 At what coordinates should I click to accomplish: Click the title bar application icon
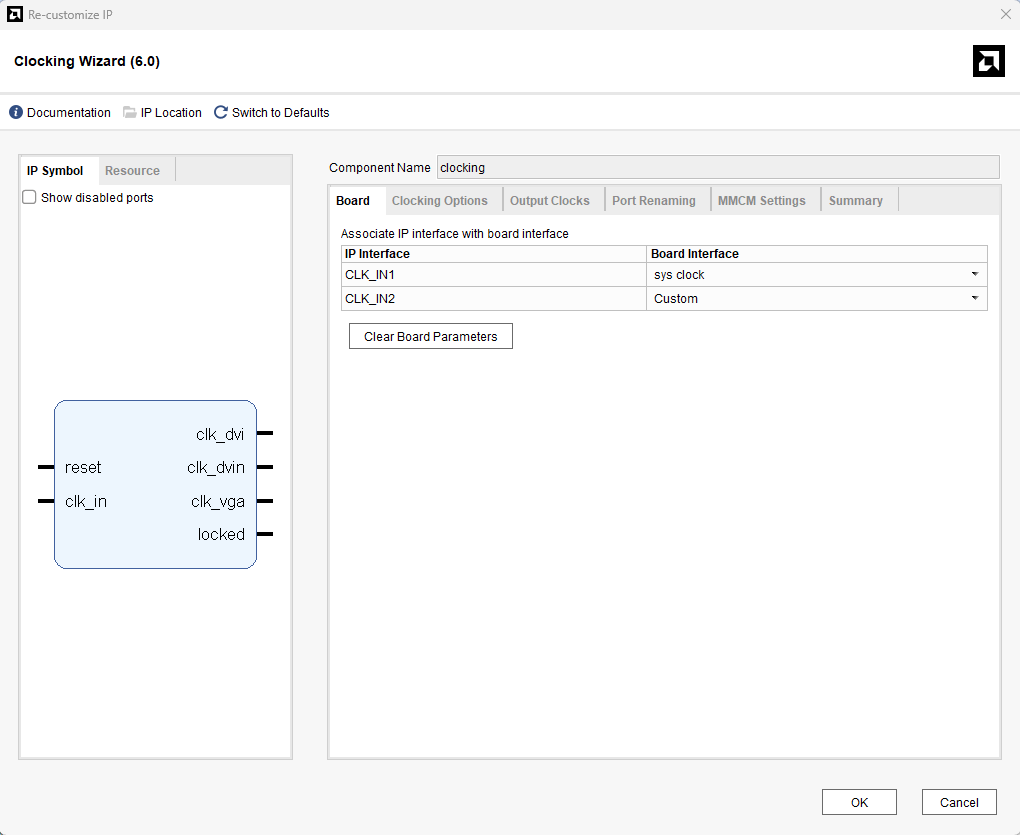coord(15,14)
